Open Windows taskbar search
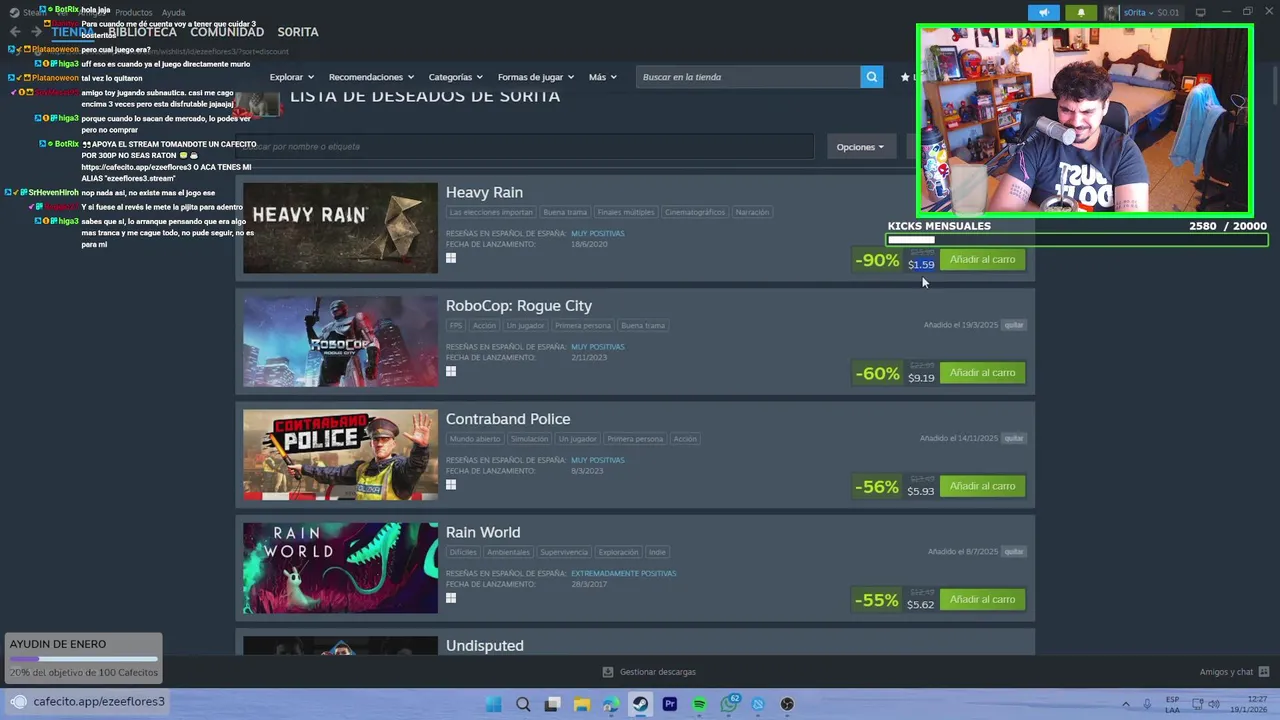Image resolution: width=1280 pixels, height=720 pixels. point(523,704)
